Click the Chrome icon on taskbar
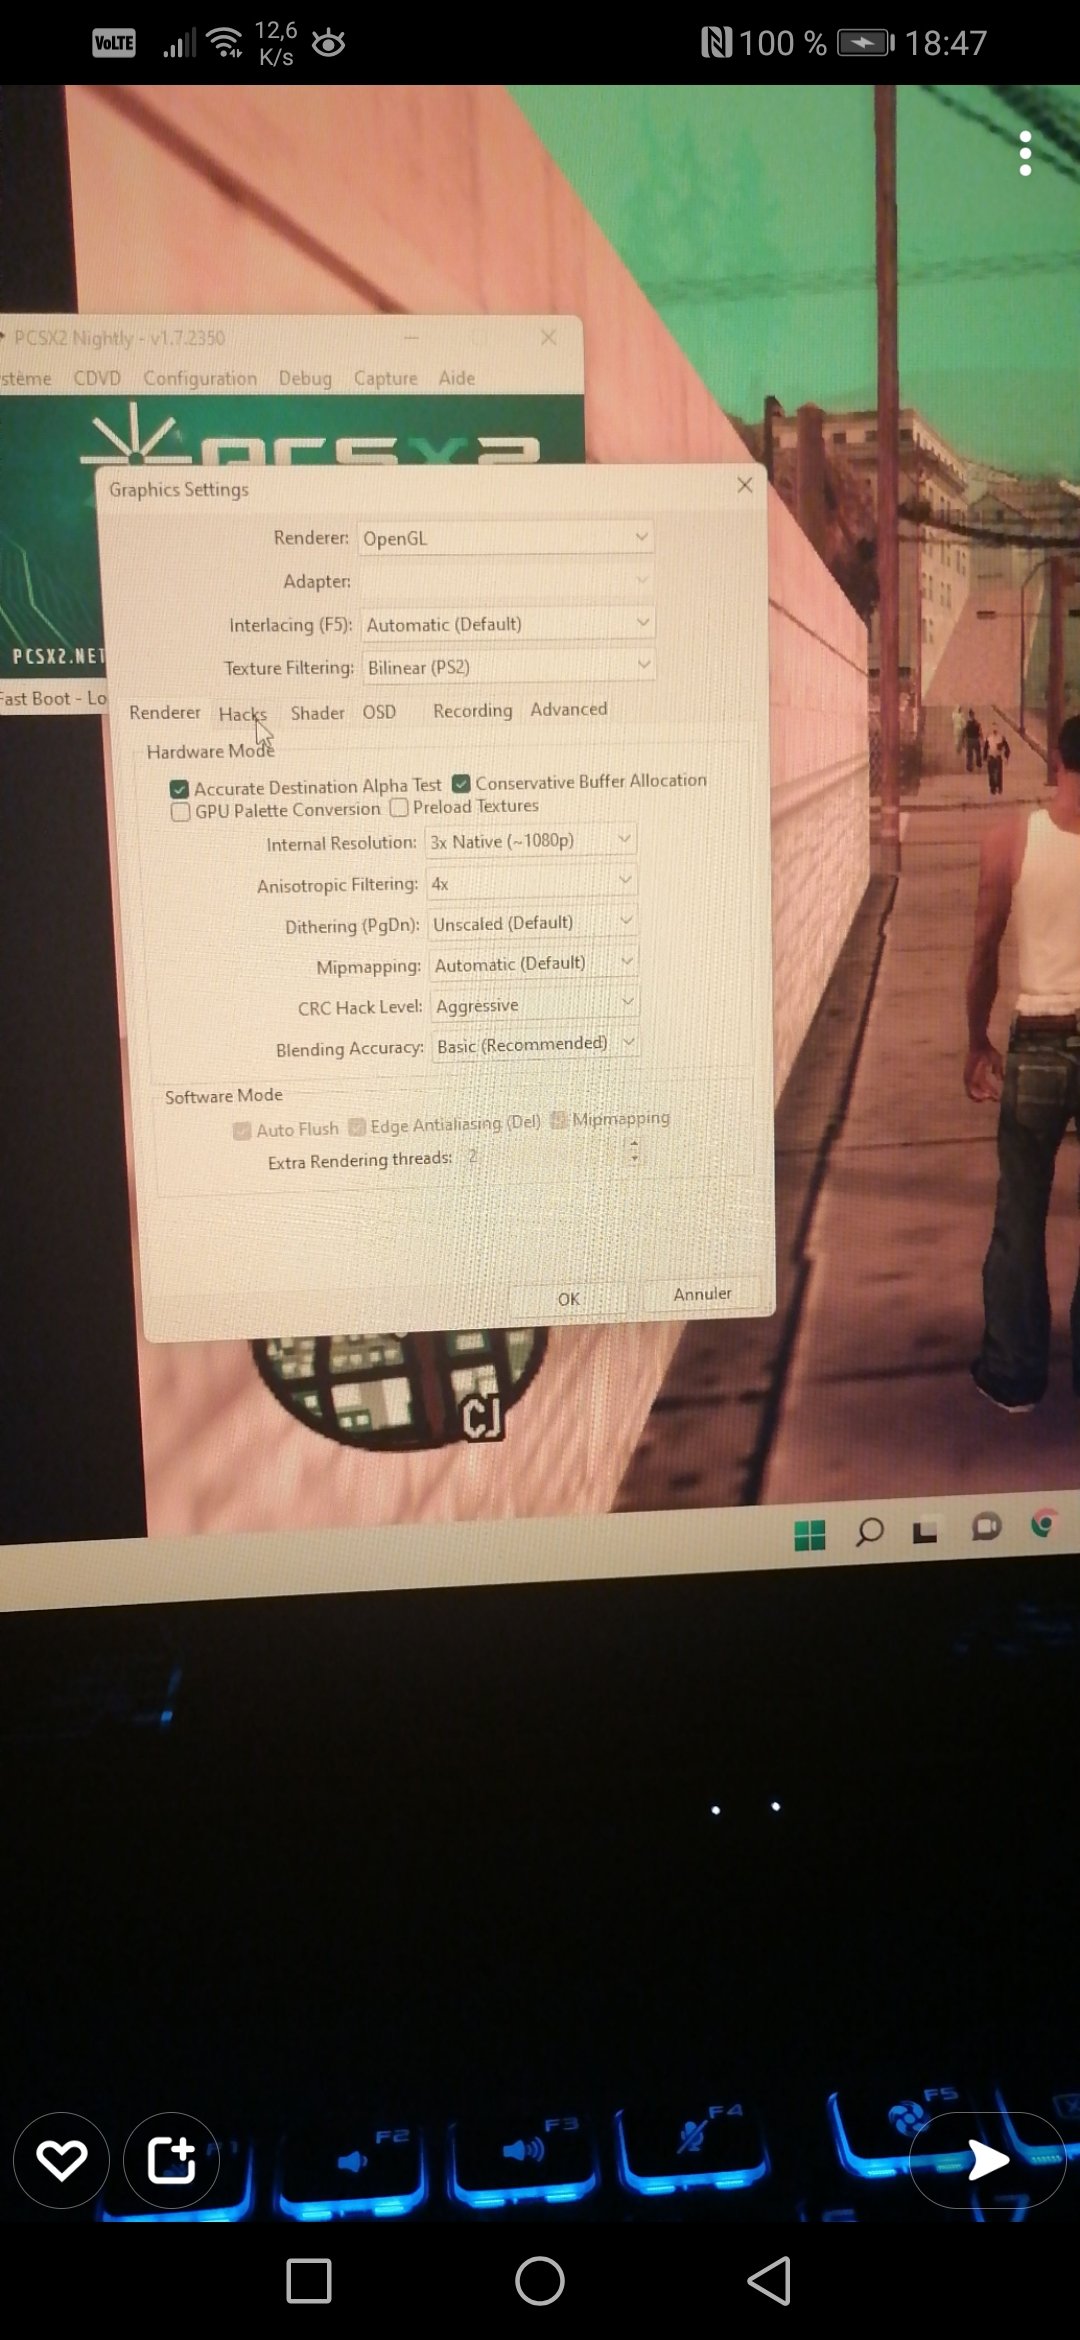This screenshot has height=2340, width=1080. pos(1043,1524)
